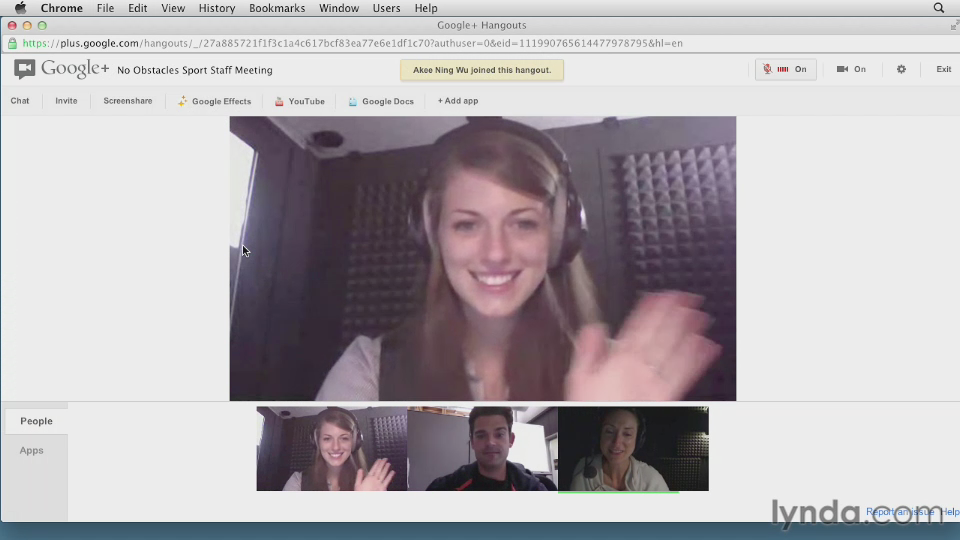Select the man's video thumbnail
Viewport: 960px width, 540px height.
coord(482,449)
